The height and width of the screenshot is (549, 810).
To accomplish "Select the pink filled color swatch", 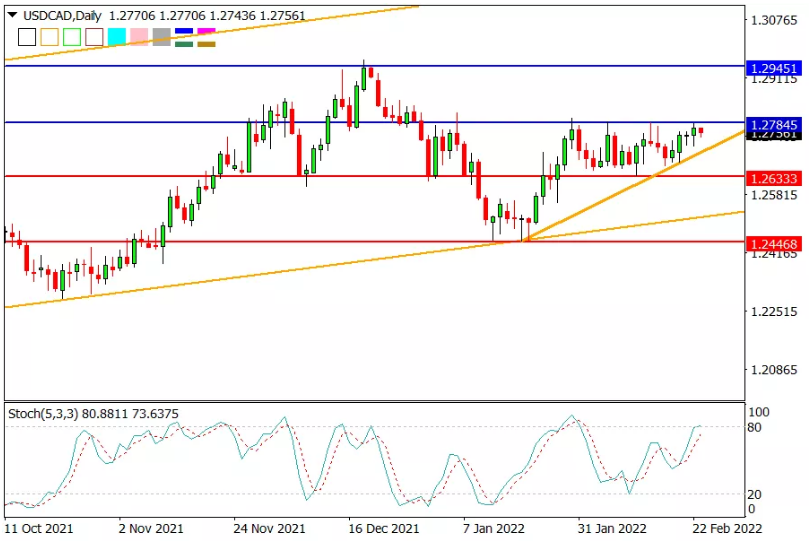I will coord(139,37).
